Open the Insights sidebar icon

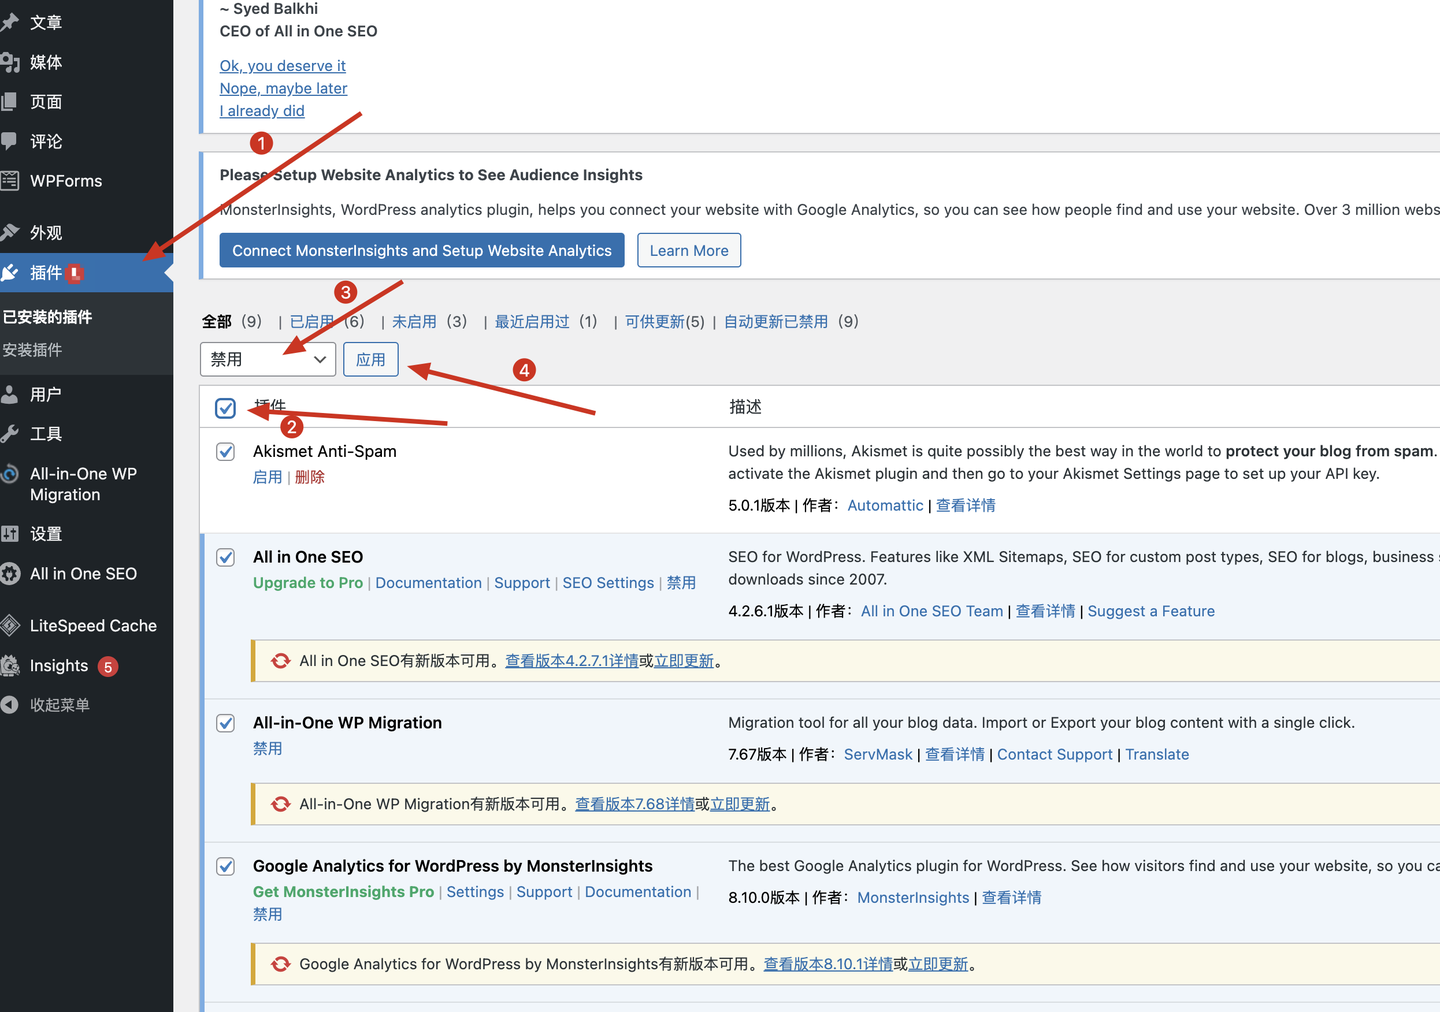(10, 666)
